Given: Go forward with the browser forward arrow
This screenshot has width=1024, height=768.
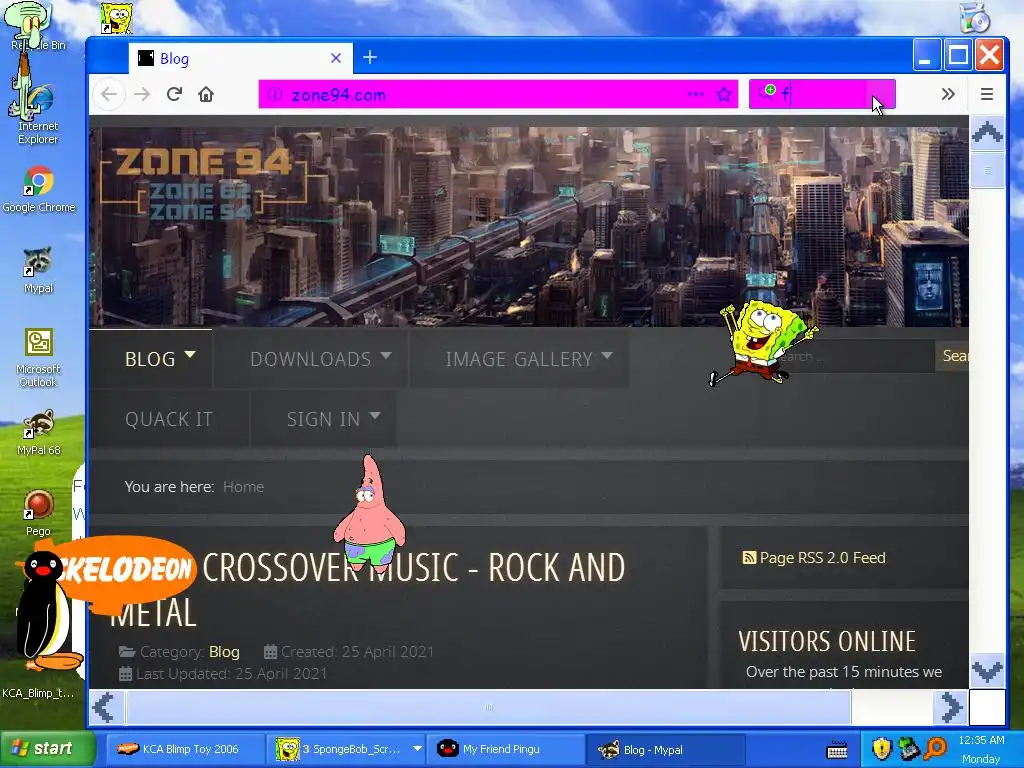Looking at the screenshot, I should click(x=142, y=94).
